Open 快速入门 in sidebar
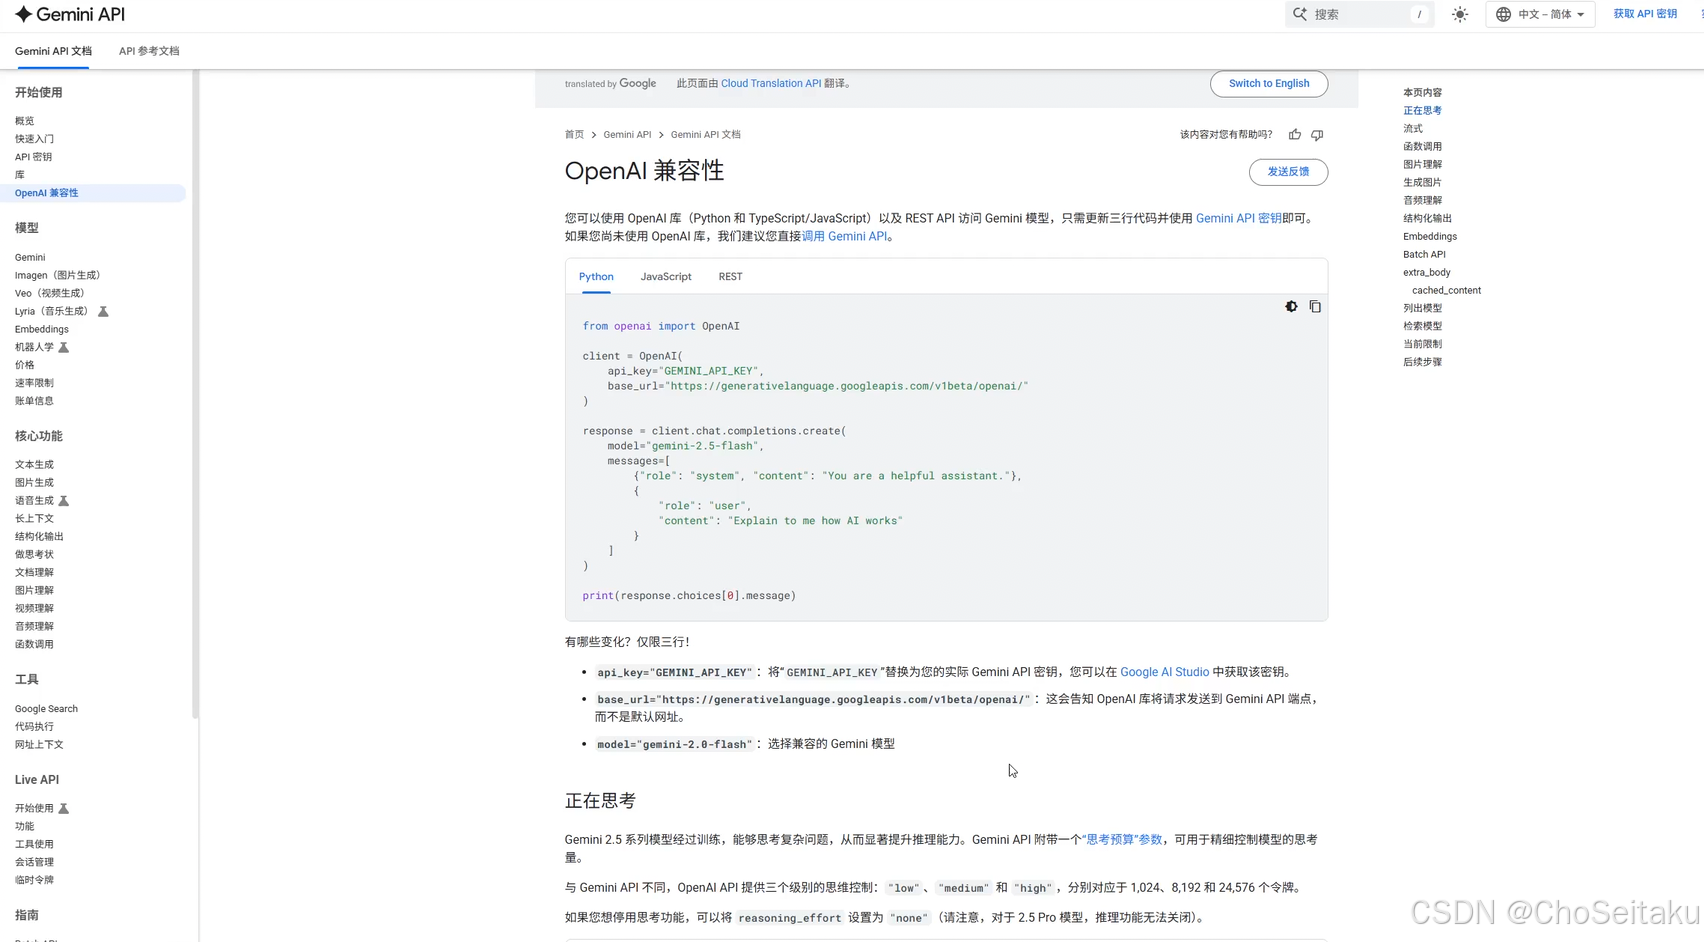This screenshot has height=942, width=1704. (x=34, y=139)
